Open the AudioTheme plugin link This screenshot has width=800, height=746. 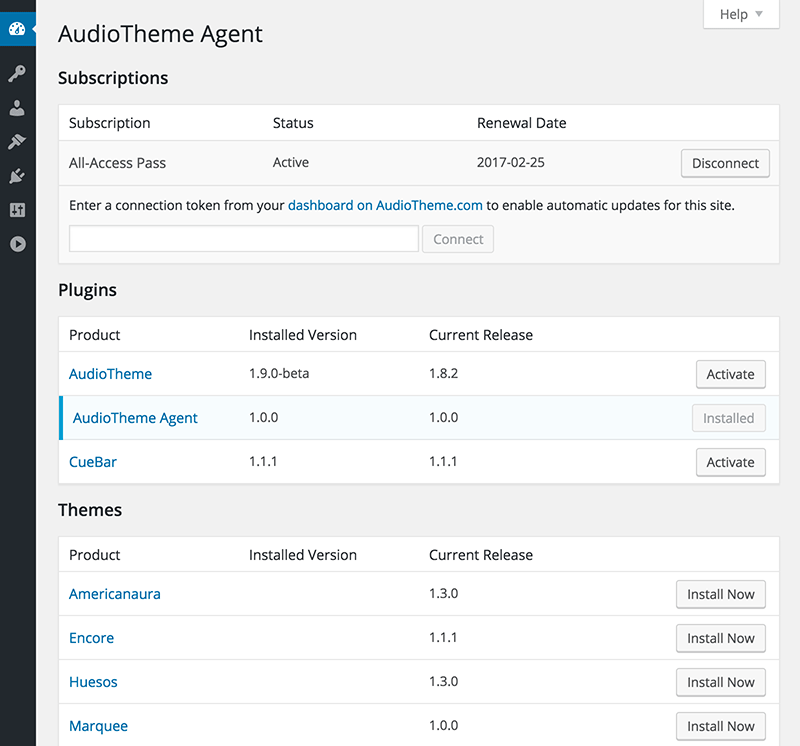coord(110,374)
